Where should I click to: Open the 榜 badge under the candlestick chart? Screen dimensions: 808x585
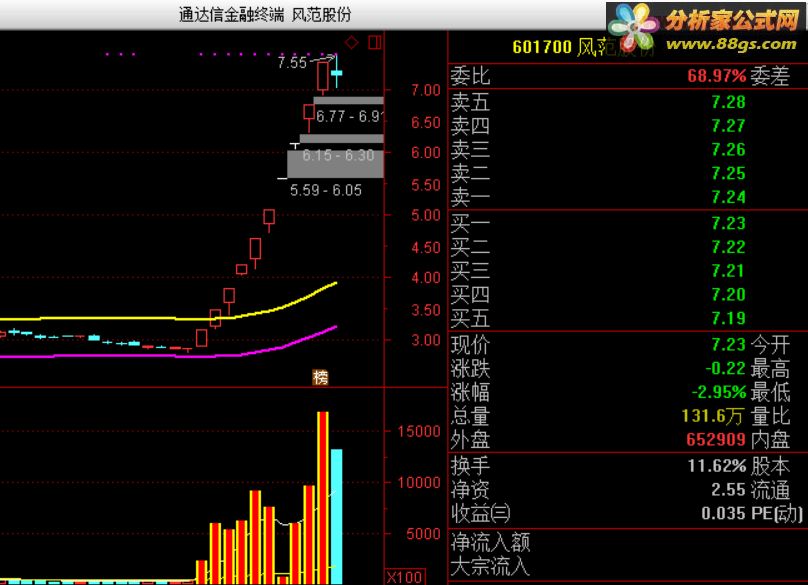click(321, 377)
